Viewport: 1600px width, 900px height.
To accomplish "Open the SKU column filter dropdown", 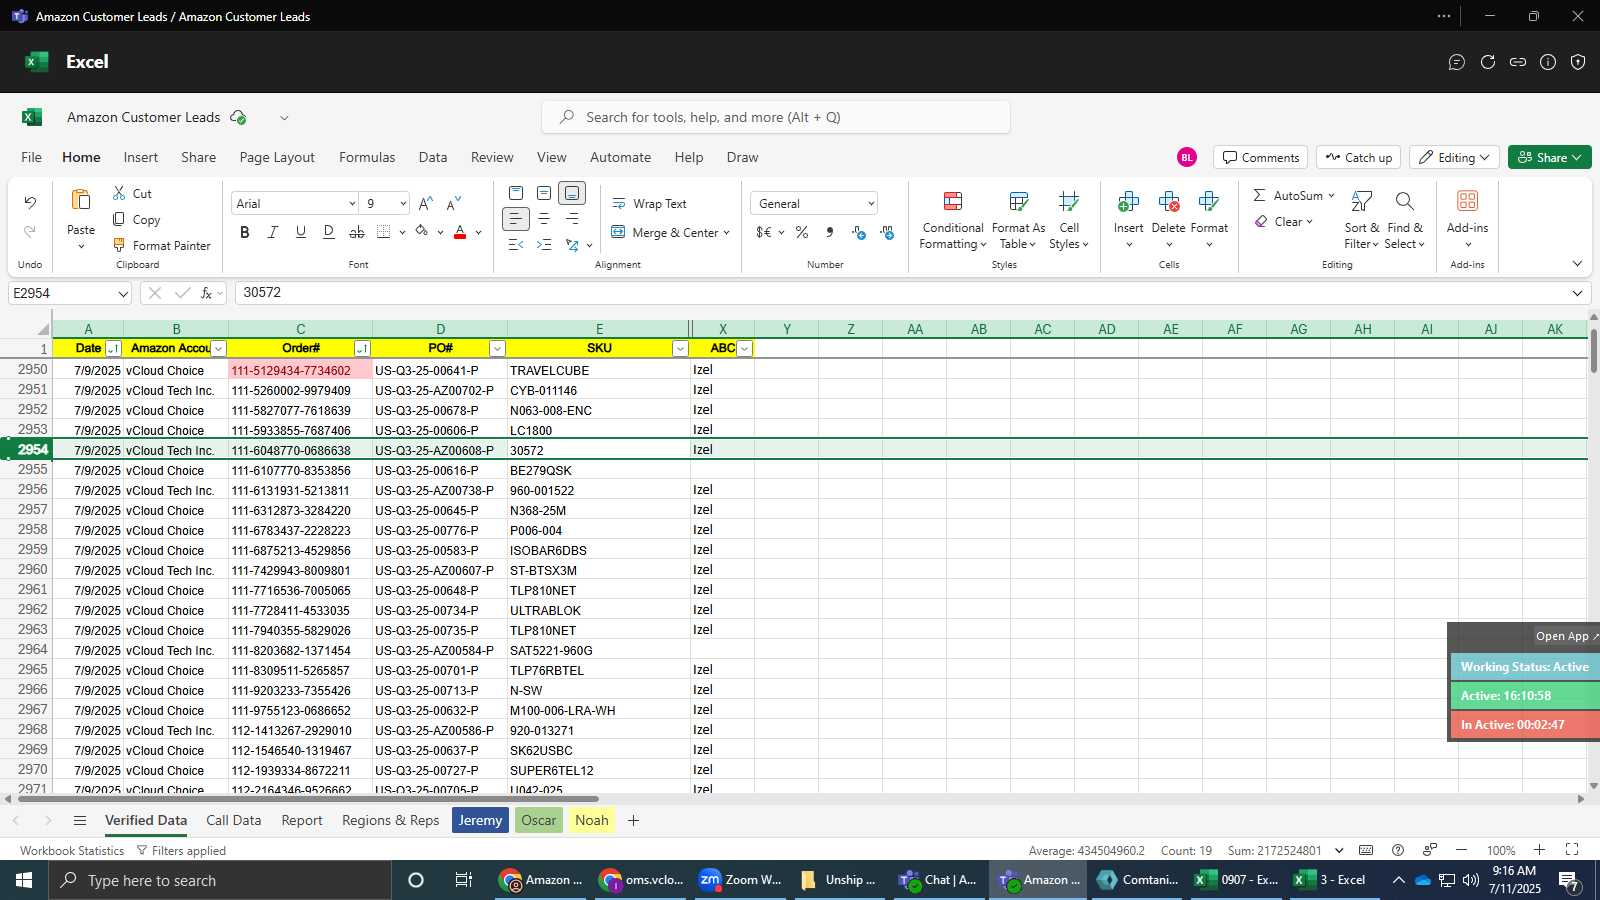I will (680, 349).
